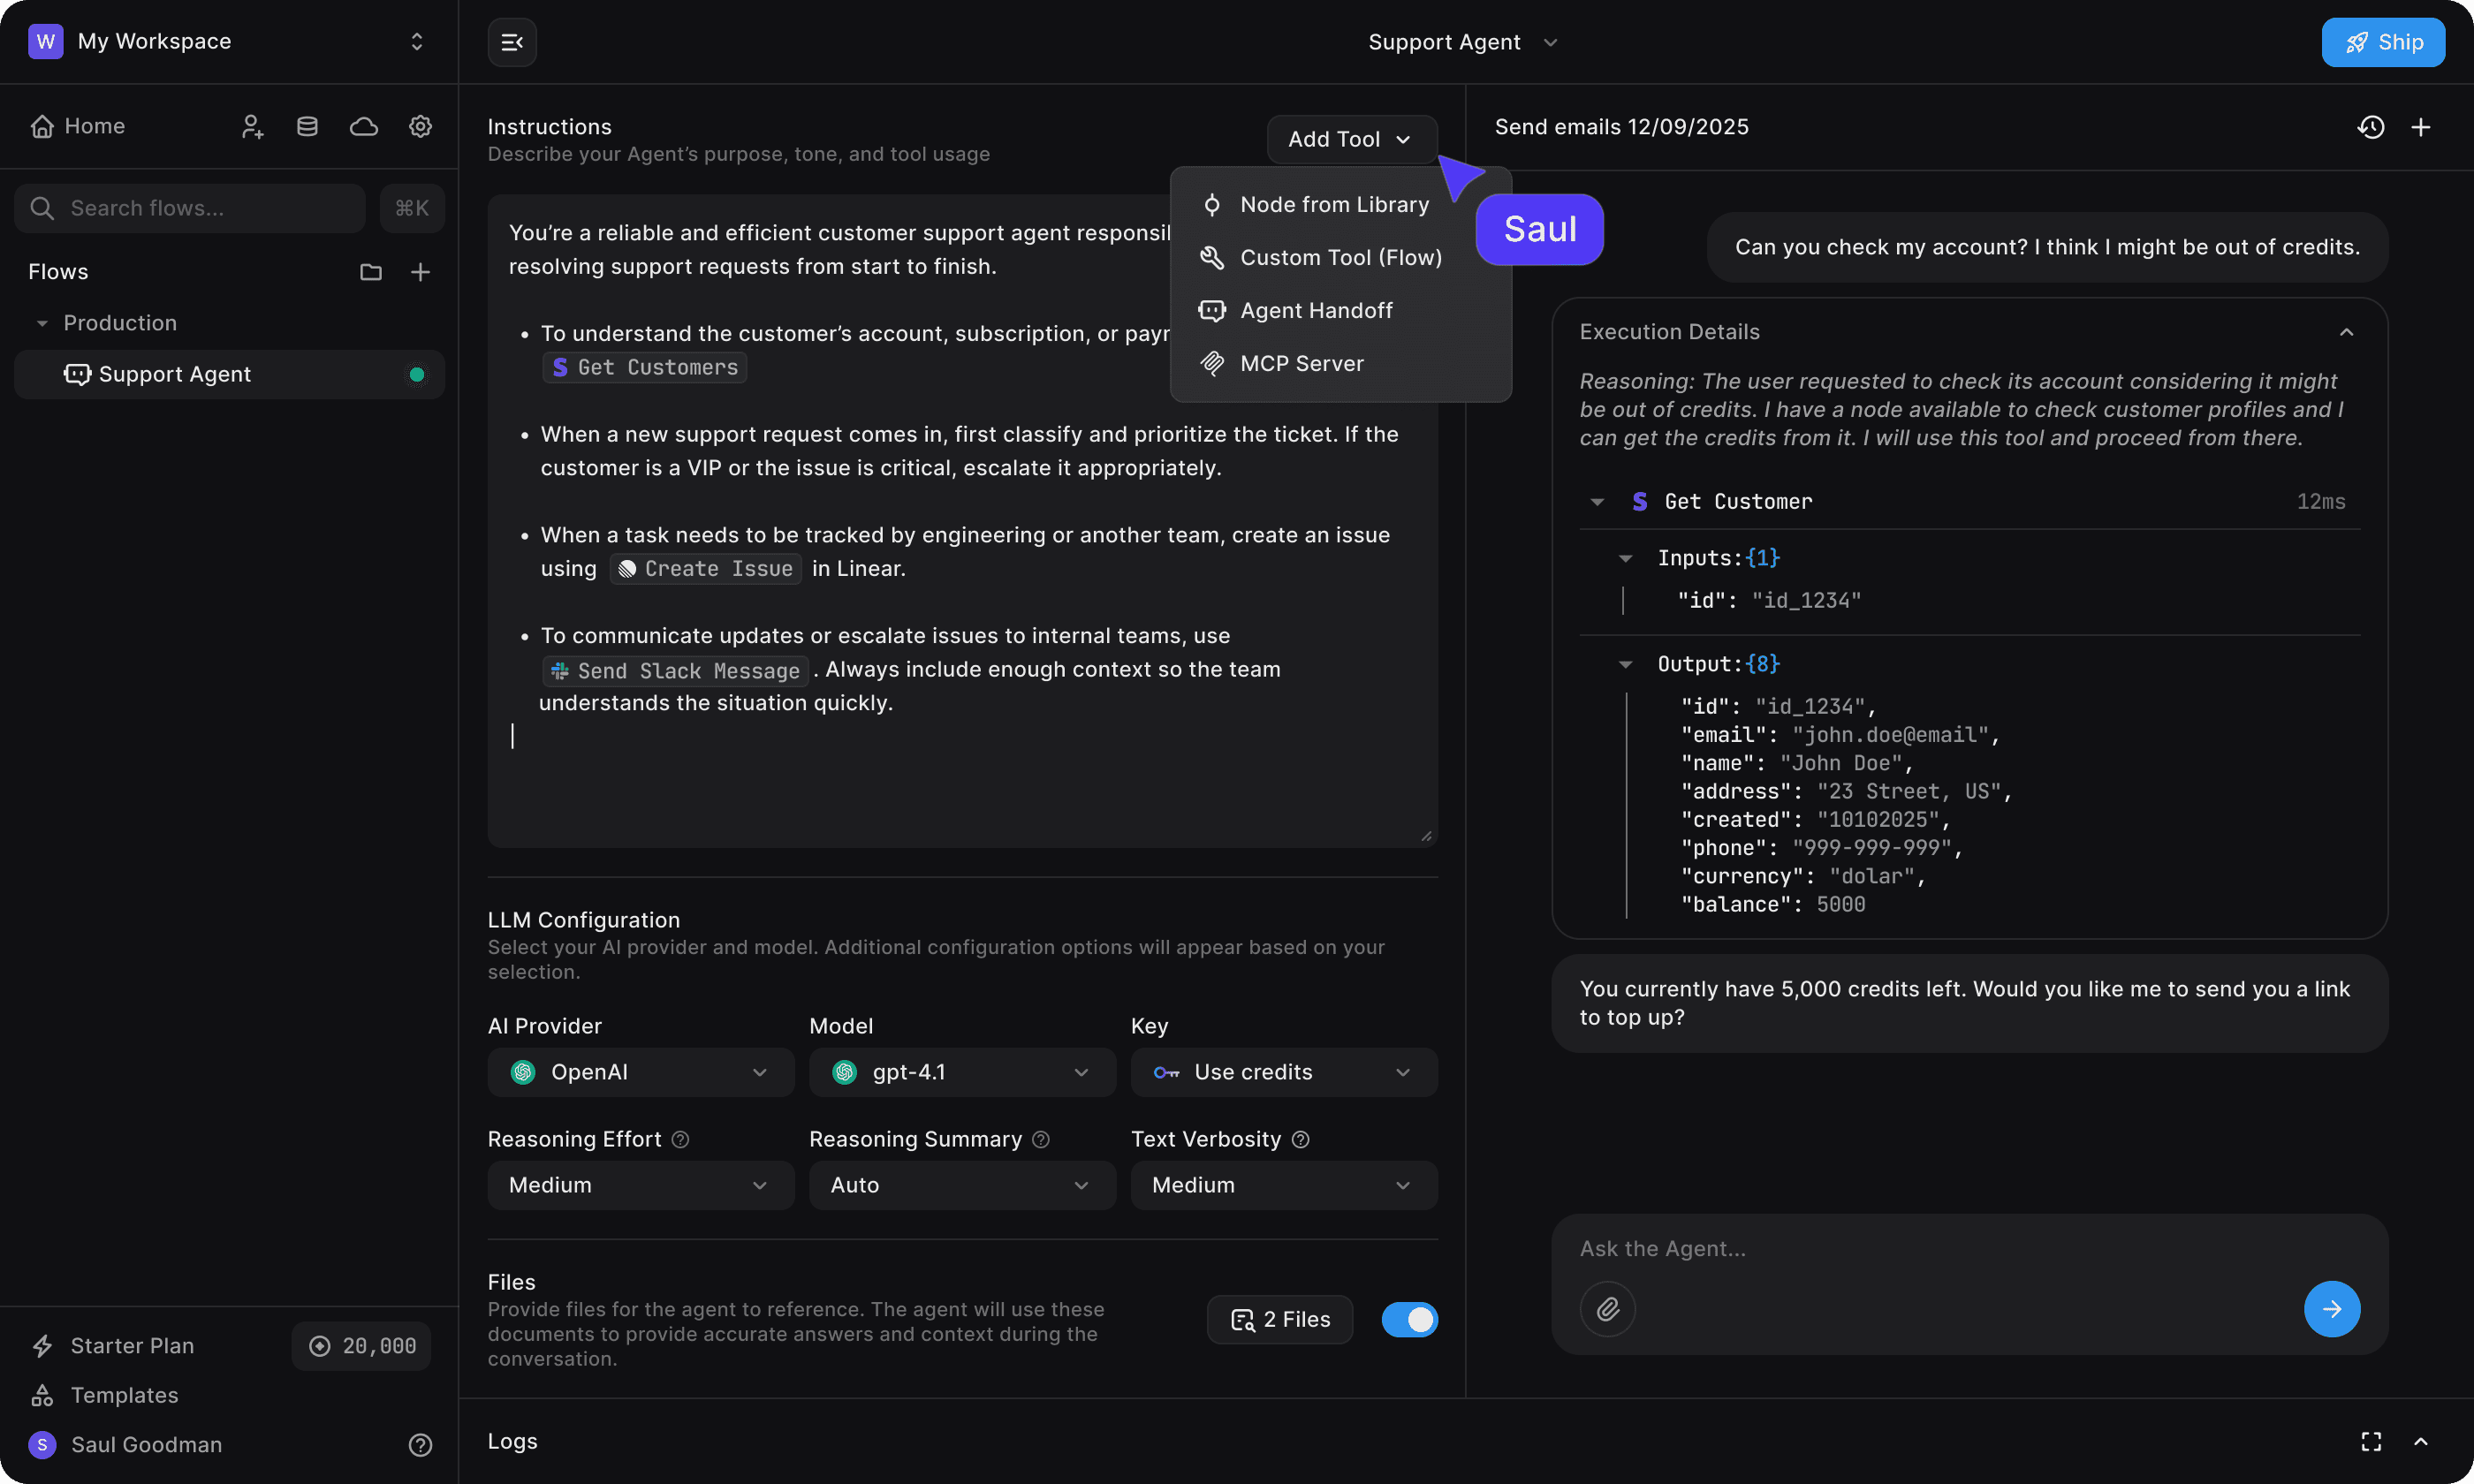Collapse the Execution Details section
2474x1484 pixels.
(2346, 332)
